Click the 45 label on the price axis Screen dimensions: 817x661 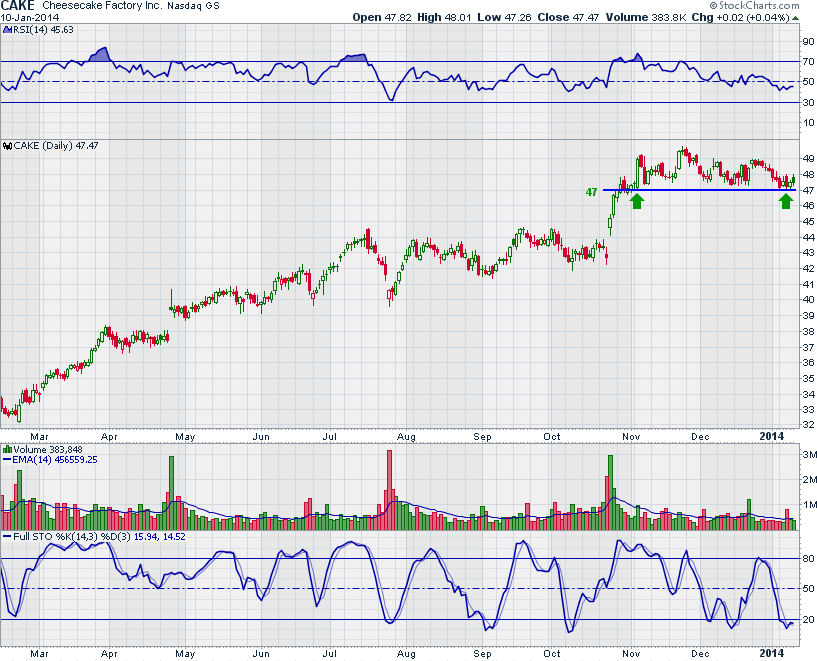click(x=808, y=221)
